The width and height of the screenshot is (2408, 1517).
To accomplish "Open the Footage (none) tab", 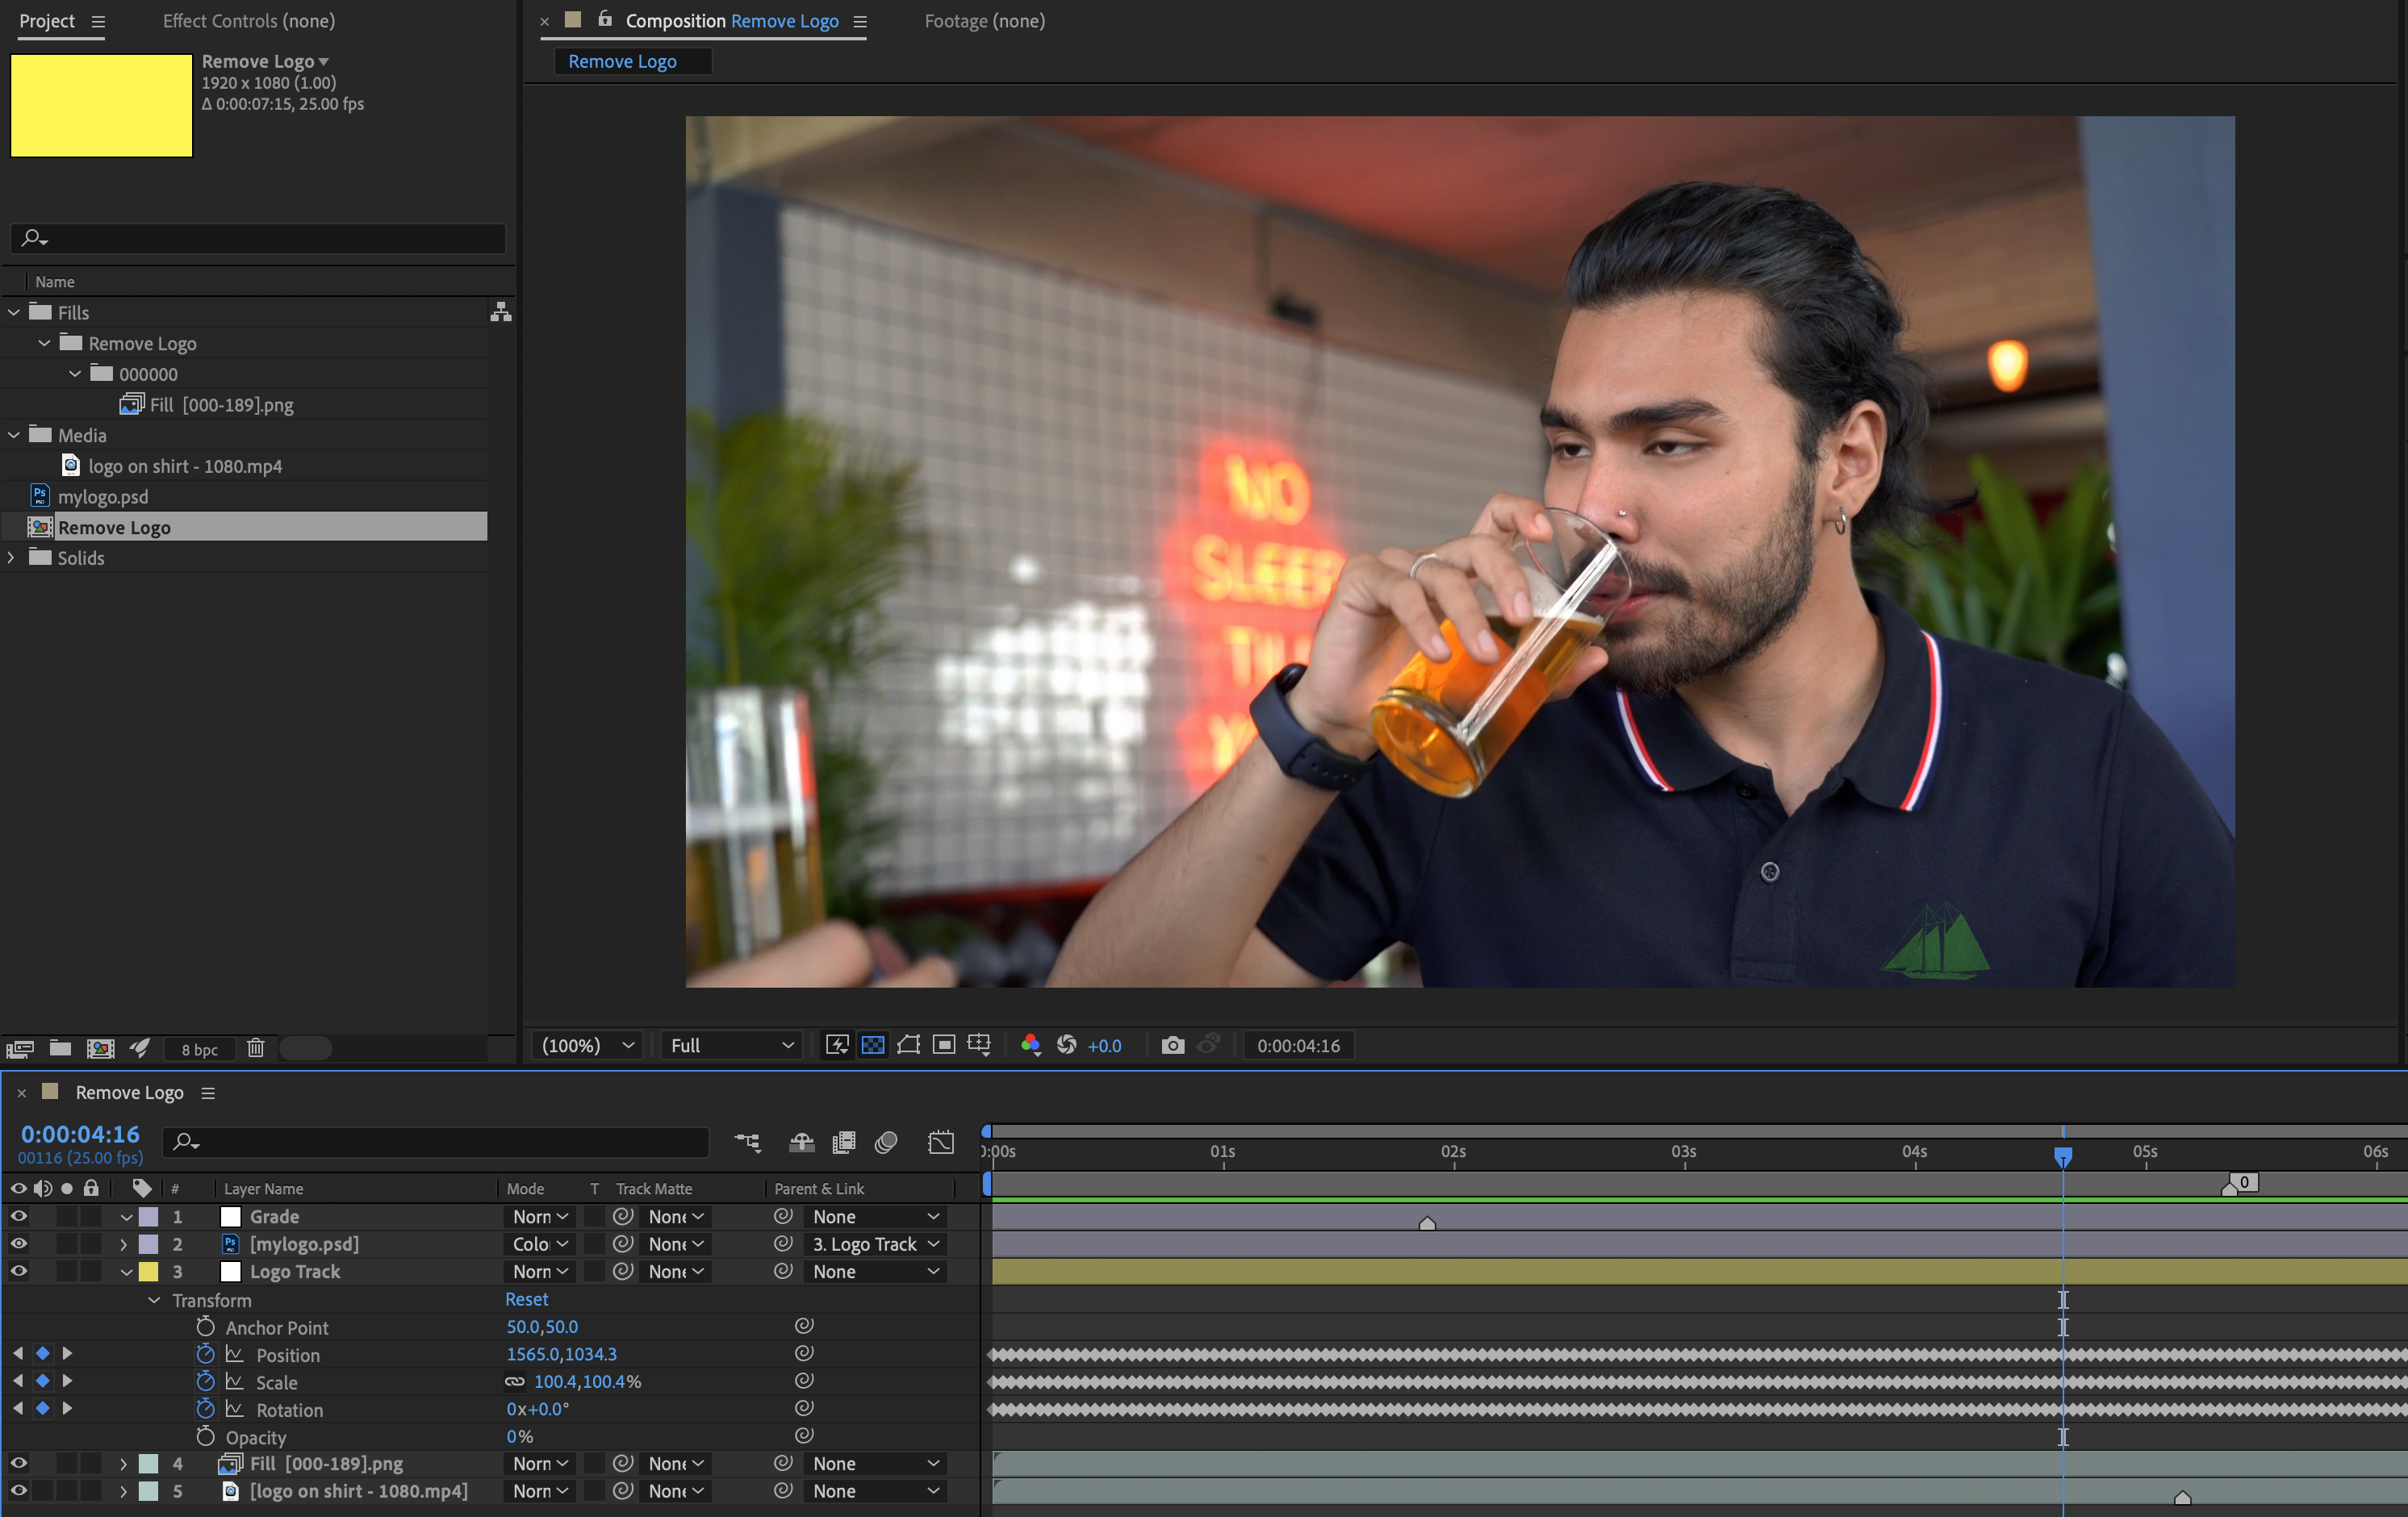I will pos(984,21).
